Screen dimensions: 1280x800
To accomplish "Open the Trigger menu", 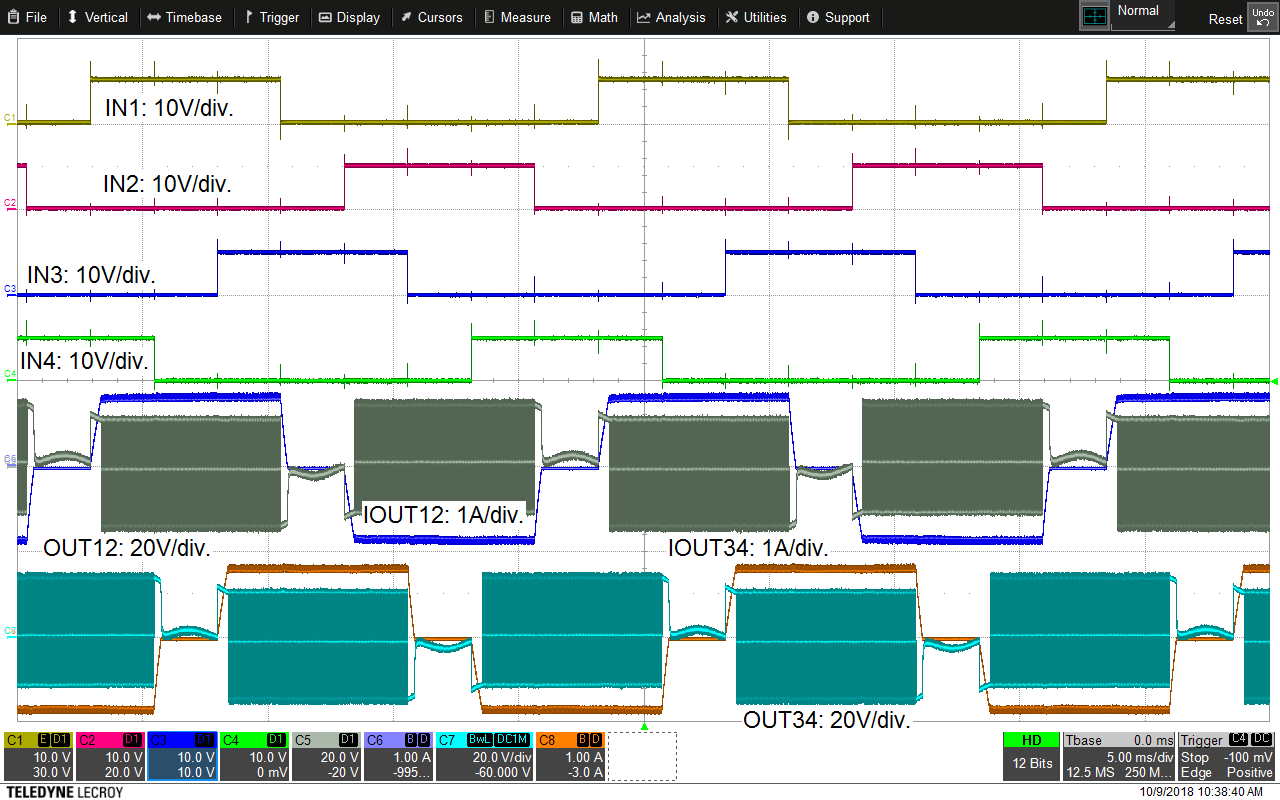I will click(x=271, y=17).
